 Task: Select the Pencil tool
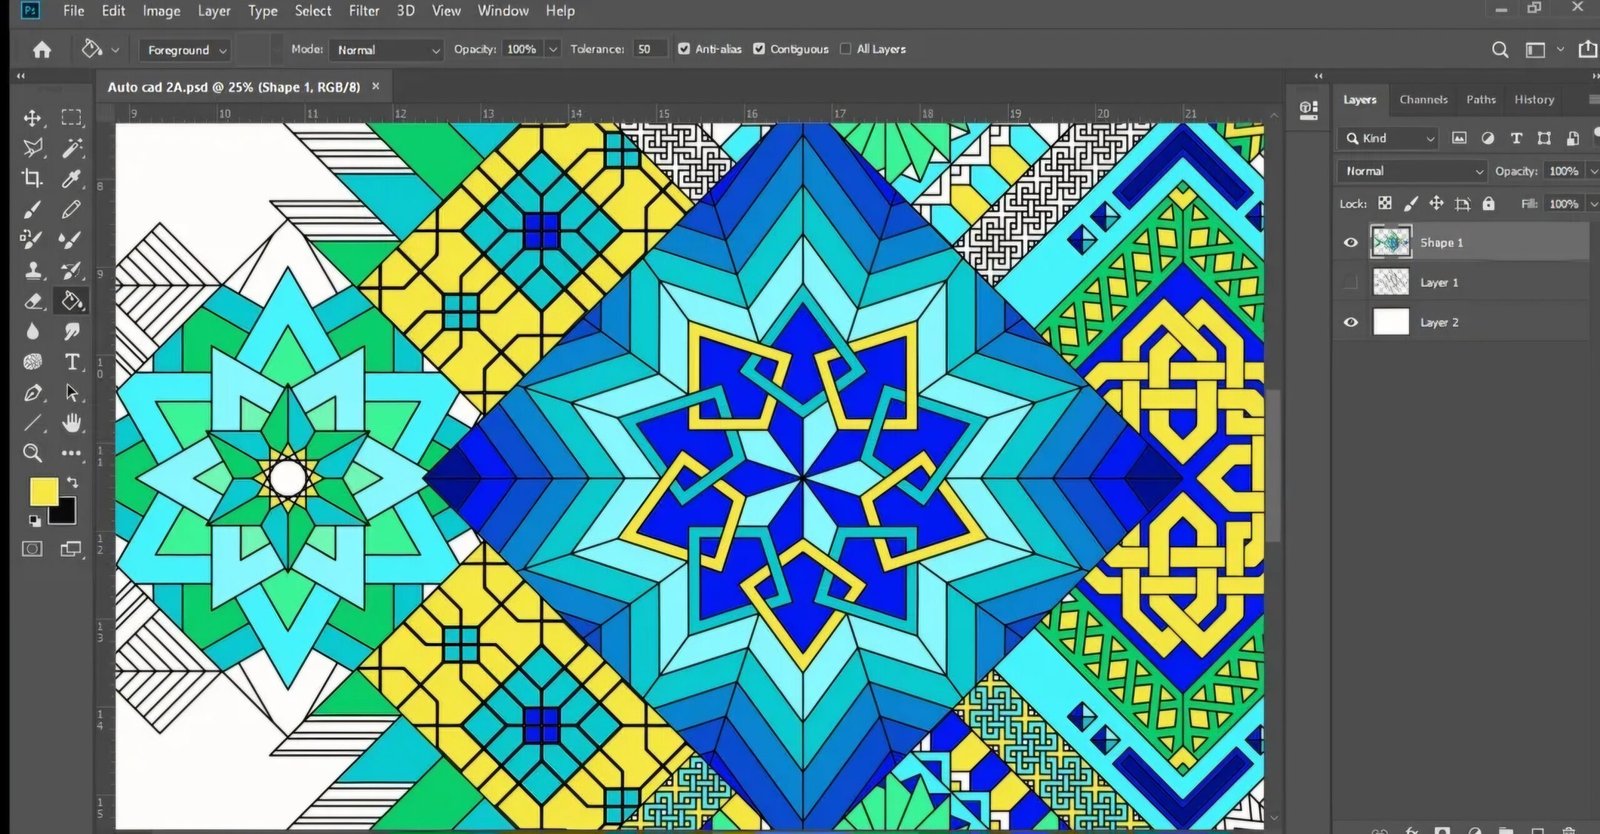(x=71, y=209)
